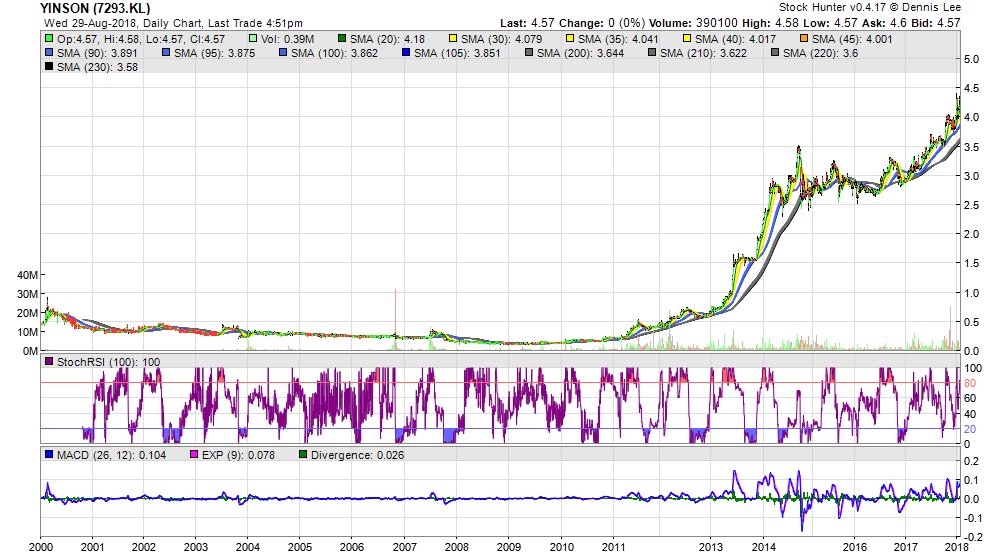Click the 2007 year axis label

pyautogui.click(x=404, y=547)
